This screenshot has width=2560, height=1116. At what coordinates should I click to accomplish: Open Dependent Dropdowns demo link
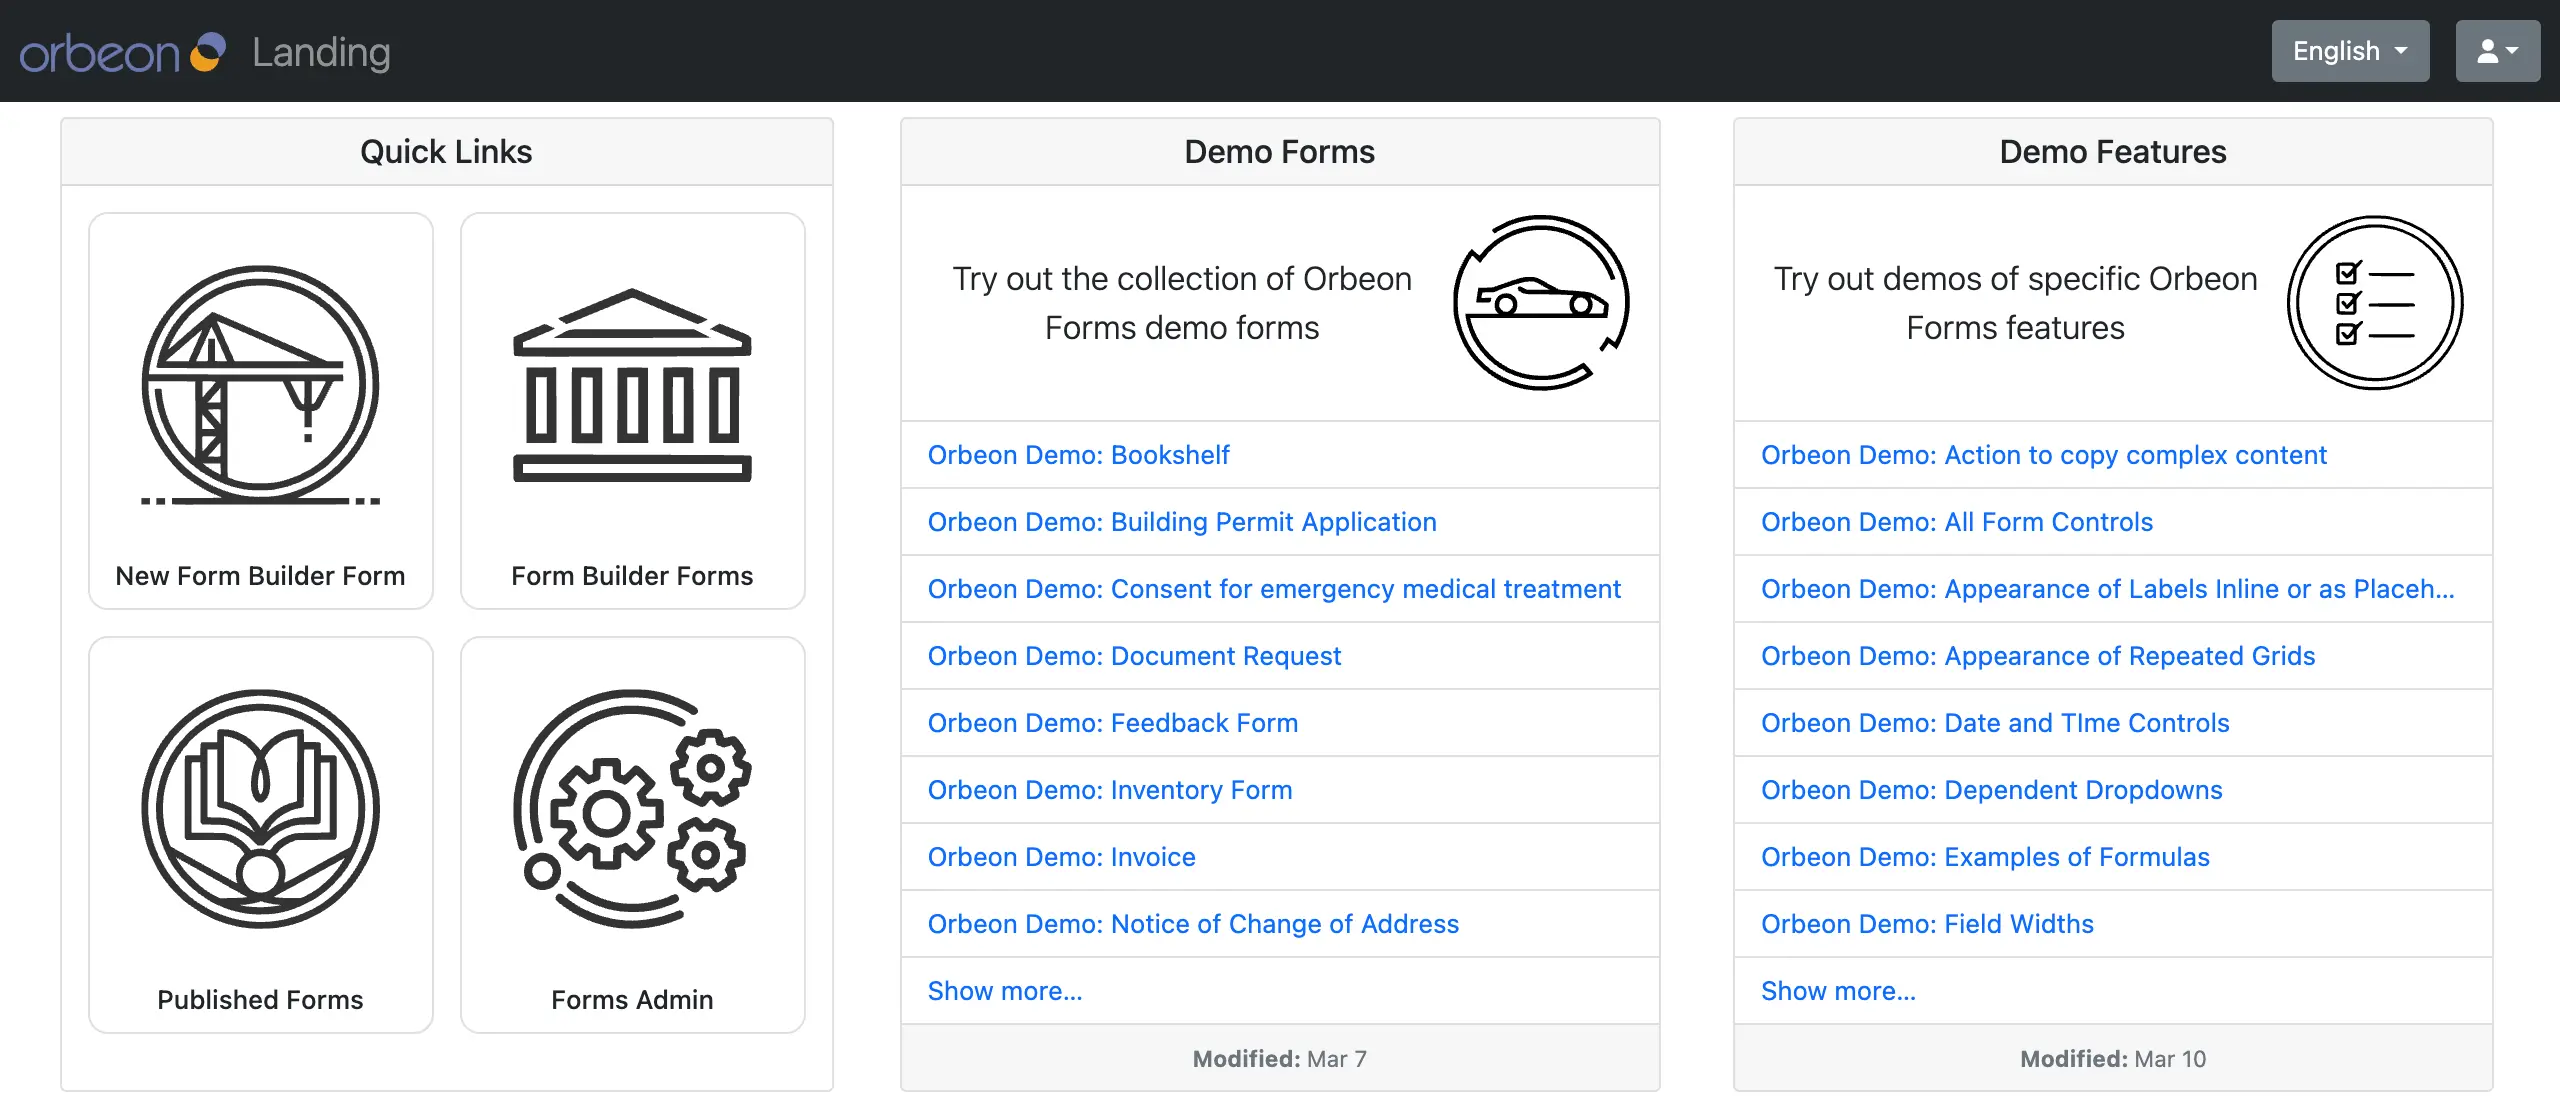(x=1991, y=790)
